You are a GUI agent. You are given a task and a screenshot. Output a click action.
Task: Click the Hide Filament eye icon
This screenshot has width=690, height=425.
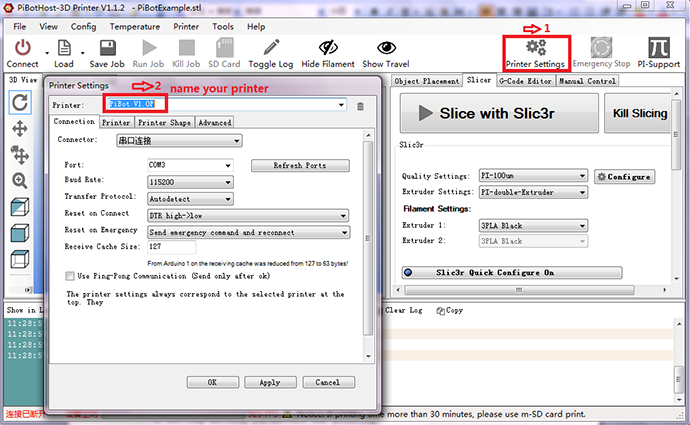click(328, 47)
